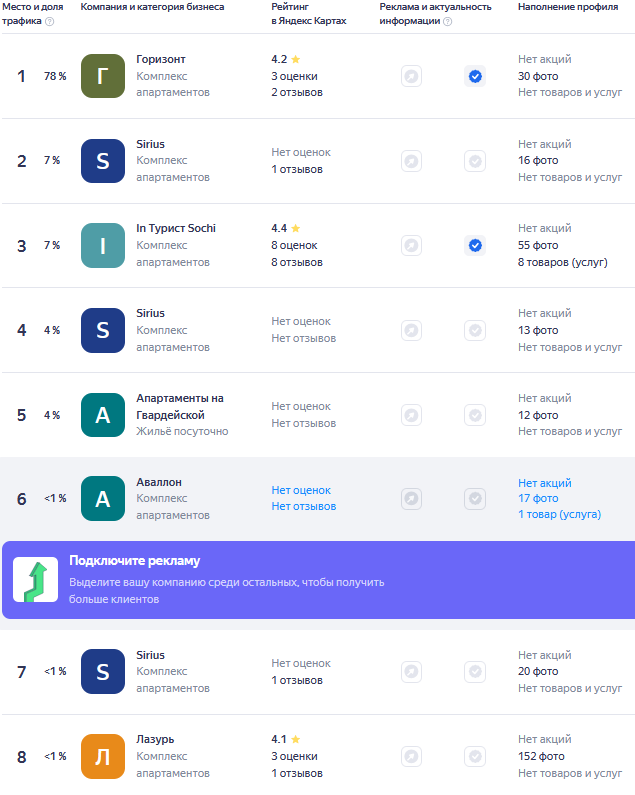
Task: Open the 17 фото link
Action: [x=538, y=498]
